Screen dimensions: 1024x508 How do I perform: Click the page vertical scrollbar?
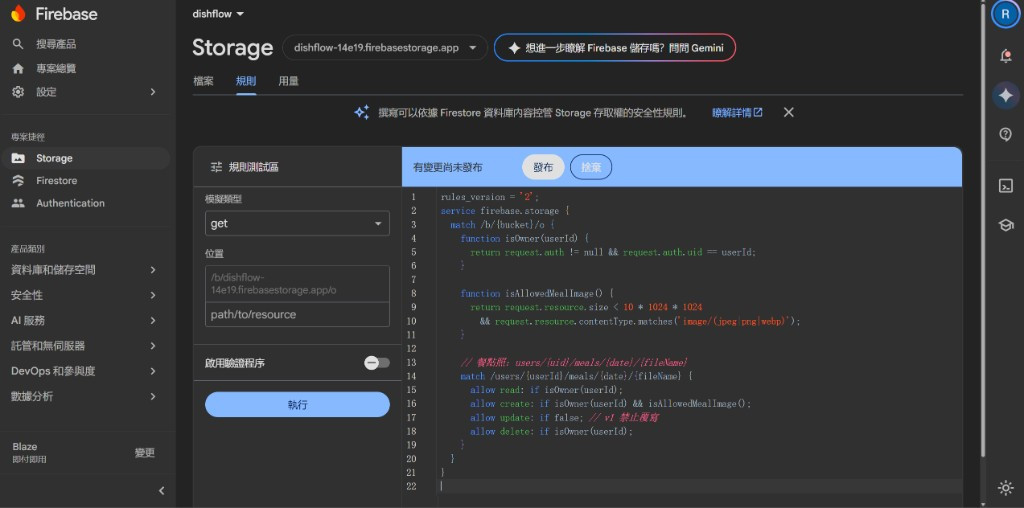(x=984, y=229)
